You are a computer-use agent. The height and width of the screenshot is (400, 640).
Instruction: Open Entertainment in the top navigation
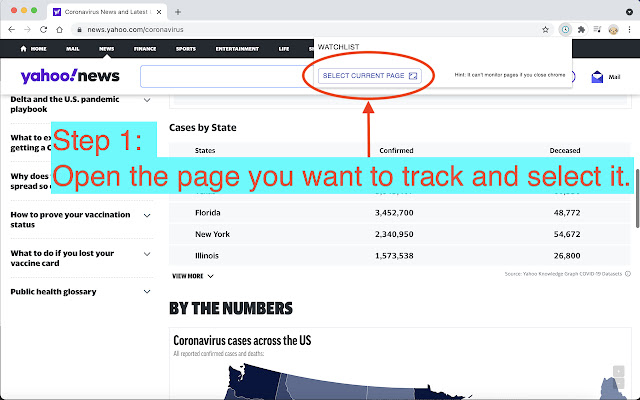pyautogui.click(x=237, y=49)
